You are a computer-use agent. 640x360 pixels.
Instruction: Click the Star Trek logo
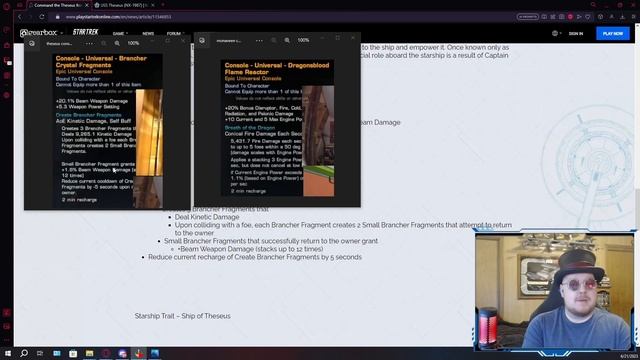coord(85,32)
